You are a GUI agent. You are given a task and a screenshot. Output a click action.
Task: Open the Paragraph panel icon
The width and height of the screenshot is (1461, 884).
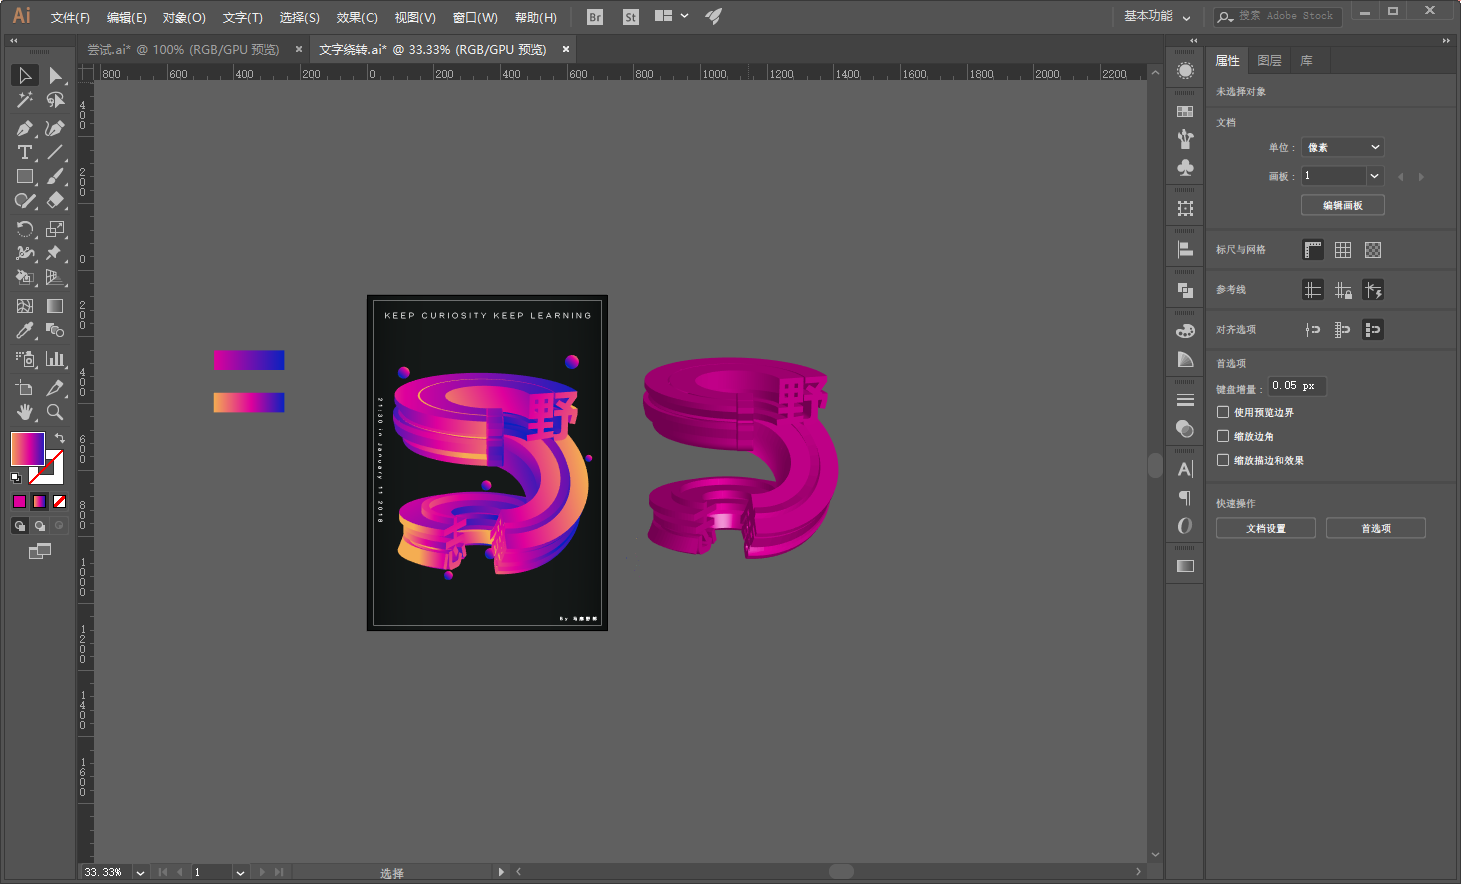(x=1185, y=497)
